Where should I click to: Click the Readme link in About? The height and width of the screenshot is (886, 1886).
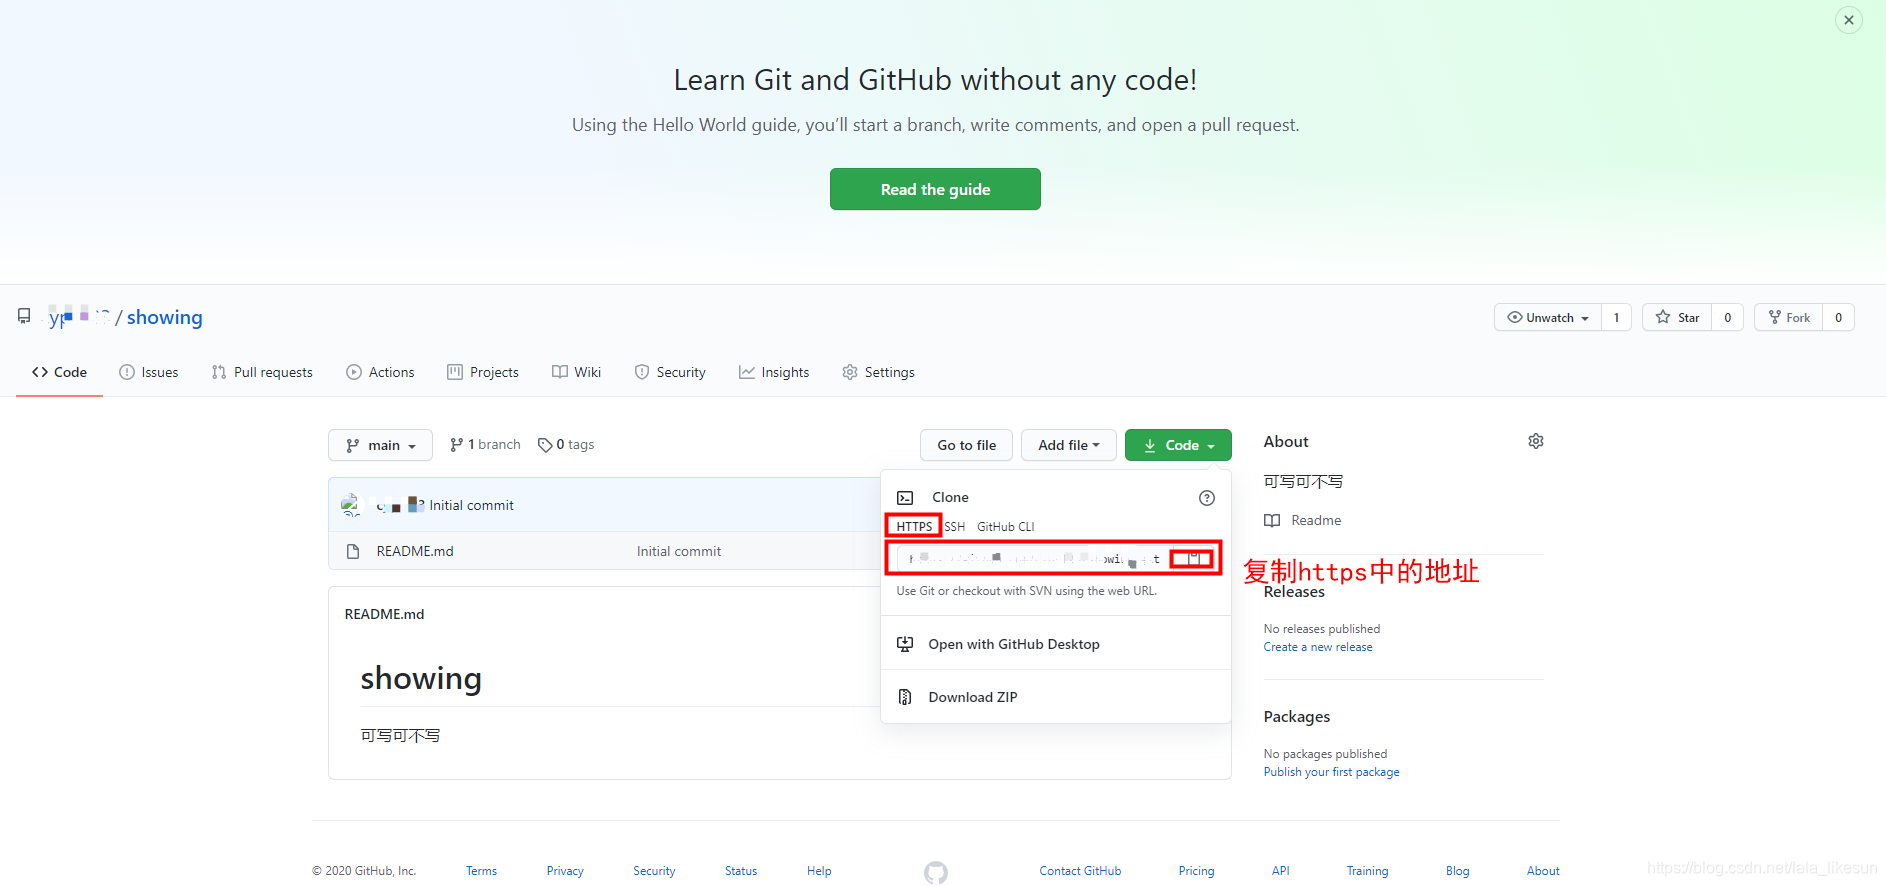(x=1316, y=520)
